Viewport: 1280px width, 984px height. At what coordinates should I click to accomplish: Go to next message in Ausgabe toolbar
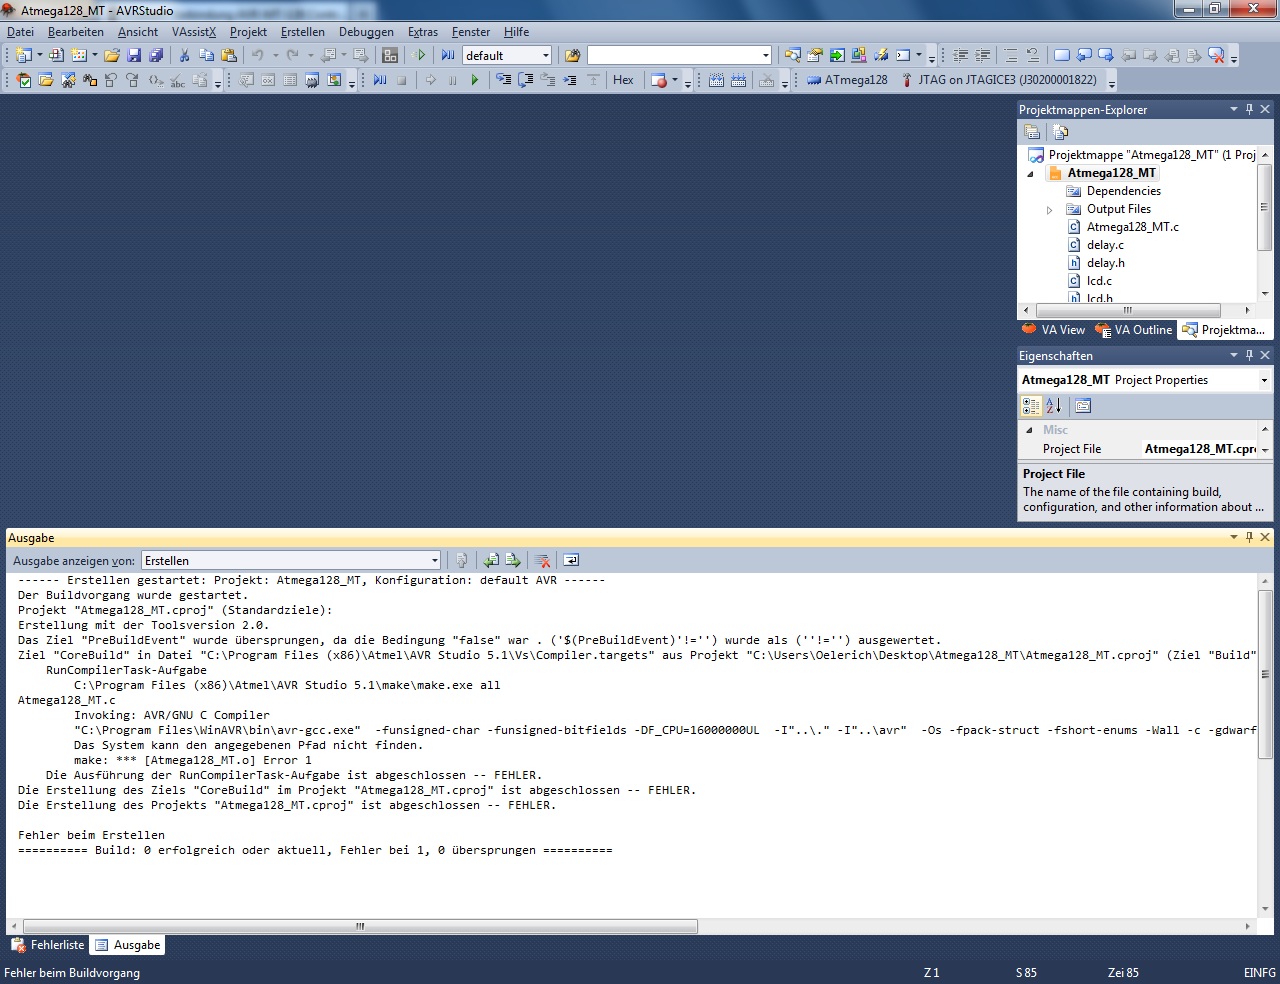(513, 560)
